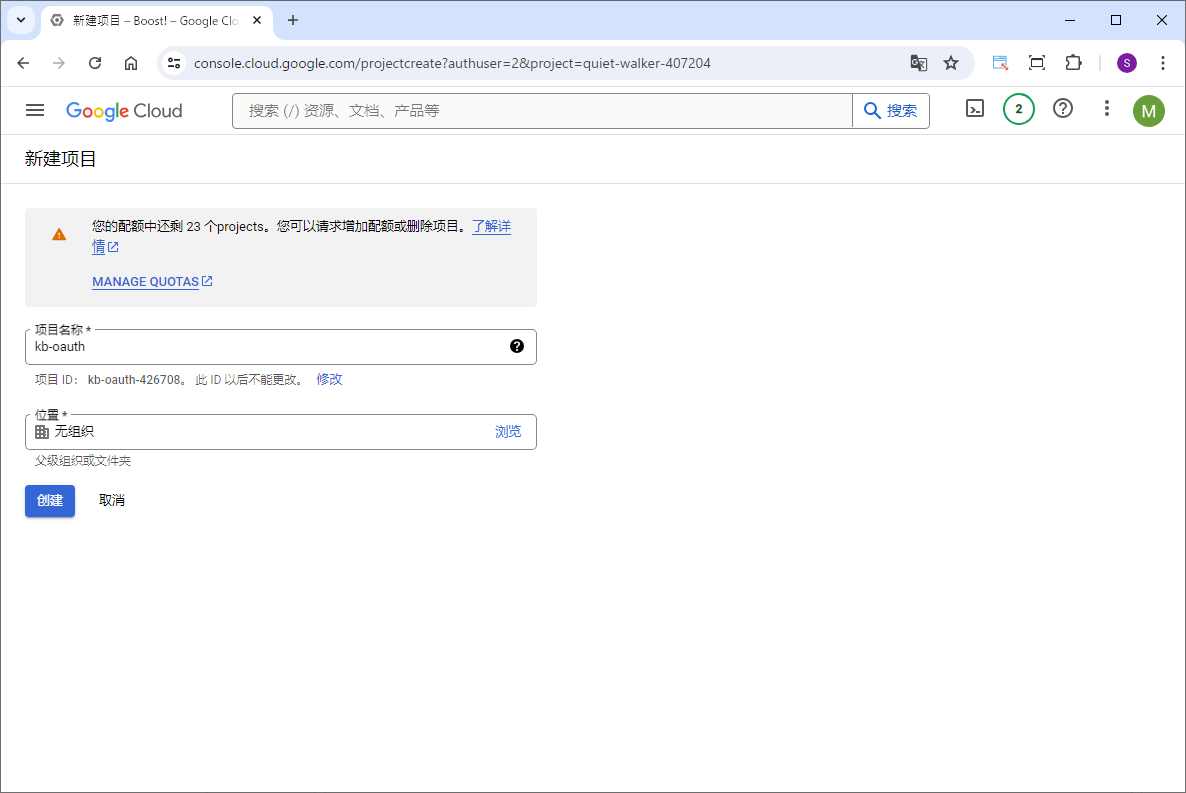Click the Google Translate icon in address bar
The height and width of the screenshot is (793, 1186).
[918, 63]
